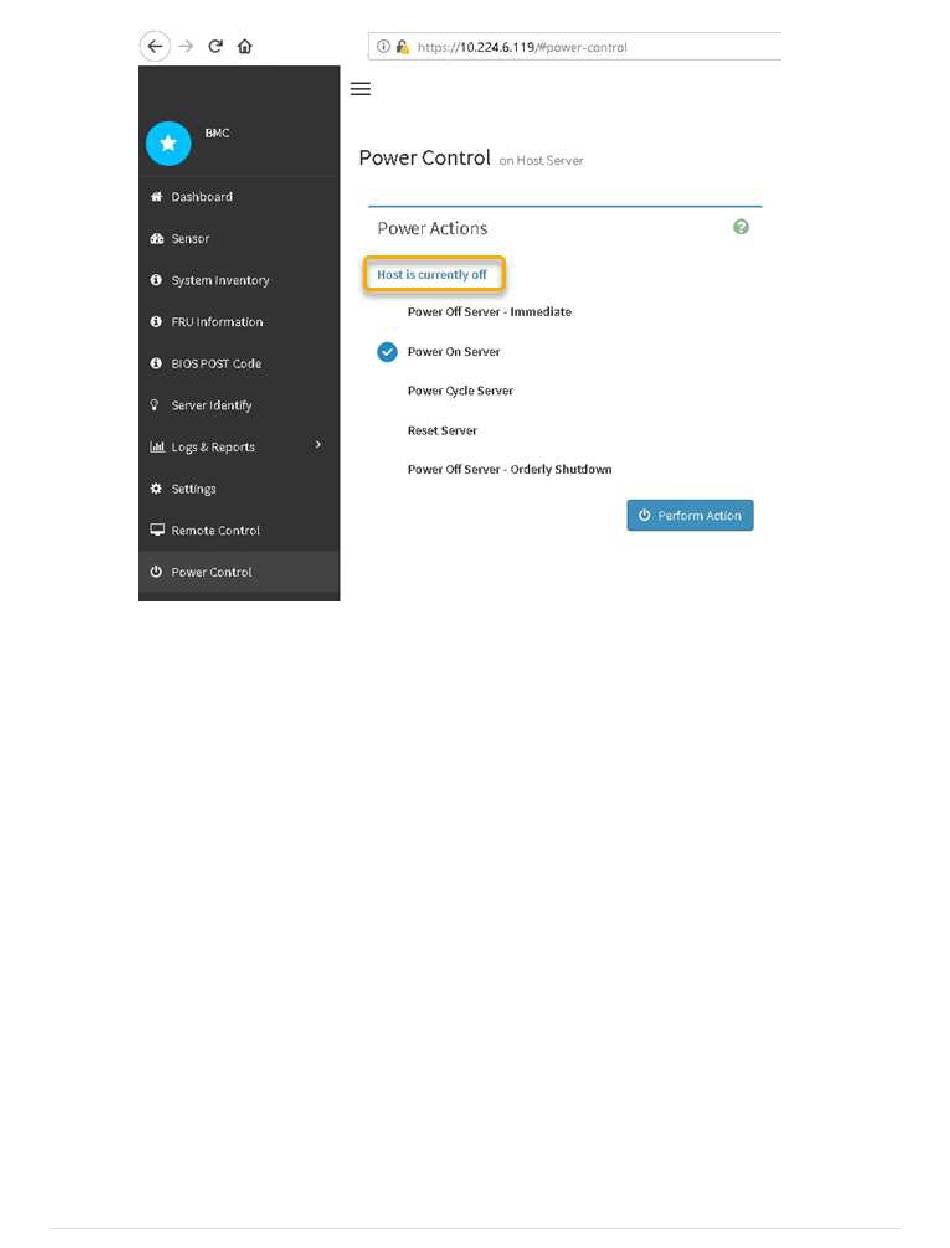950x1248 pixels.
Task: Click the FRU Information info icon
Action: point(156,322)
